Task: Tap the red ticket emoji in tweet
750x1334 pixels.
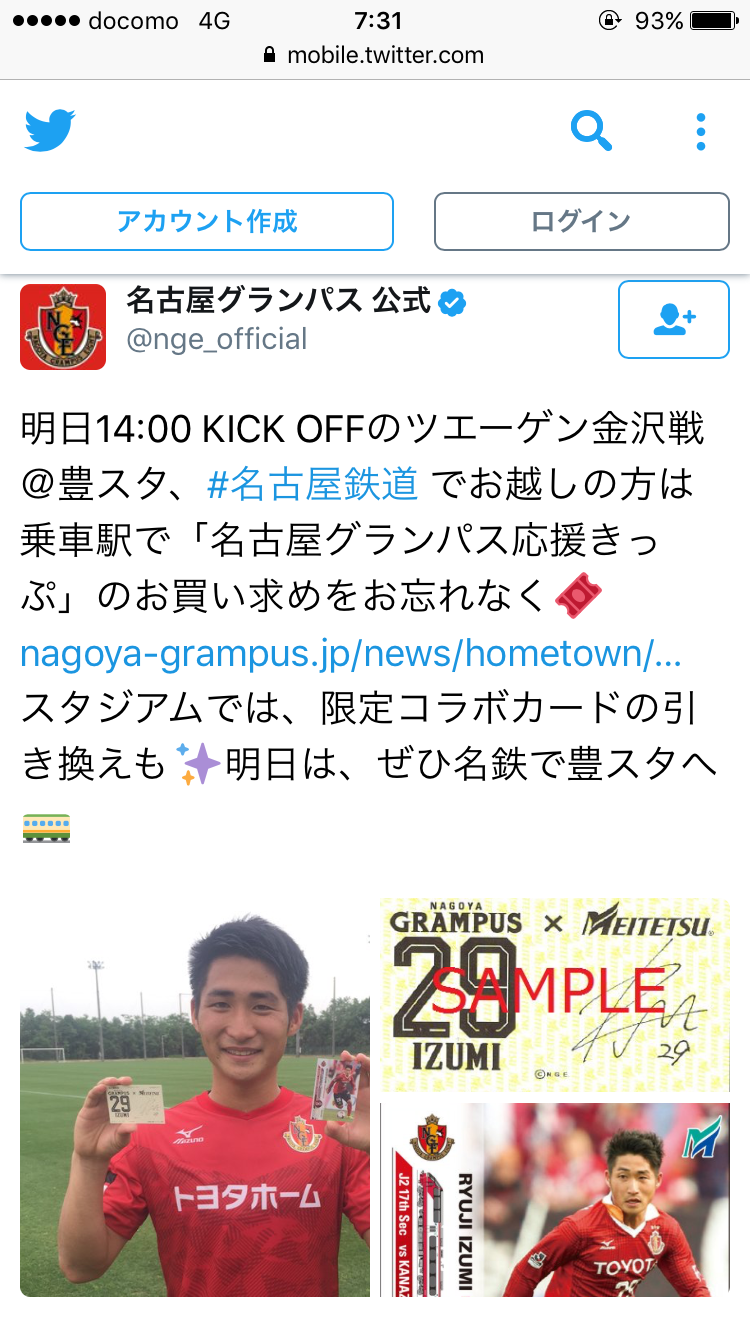Action: (578, 598)
